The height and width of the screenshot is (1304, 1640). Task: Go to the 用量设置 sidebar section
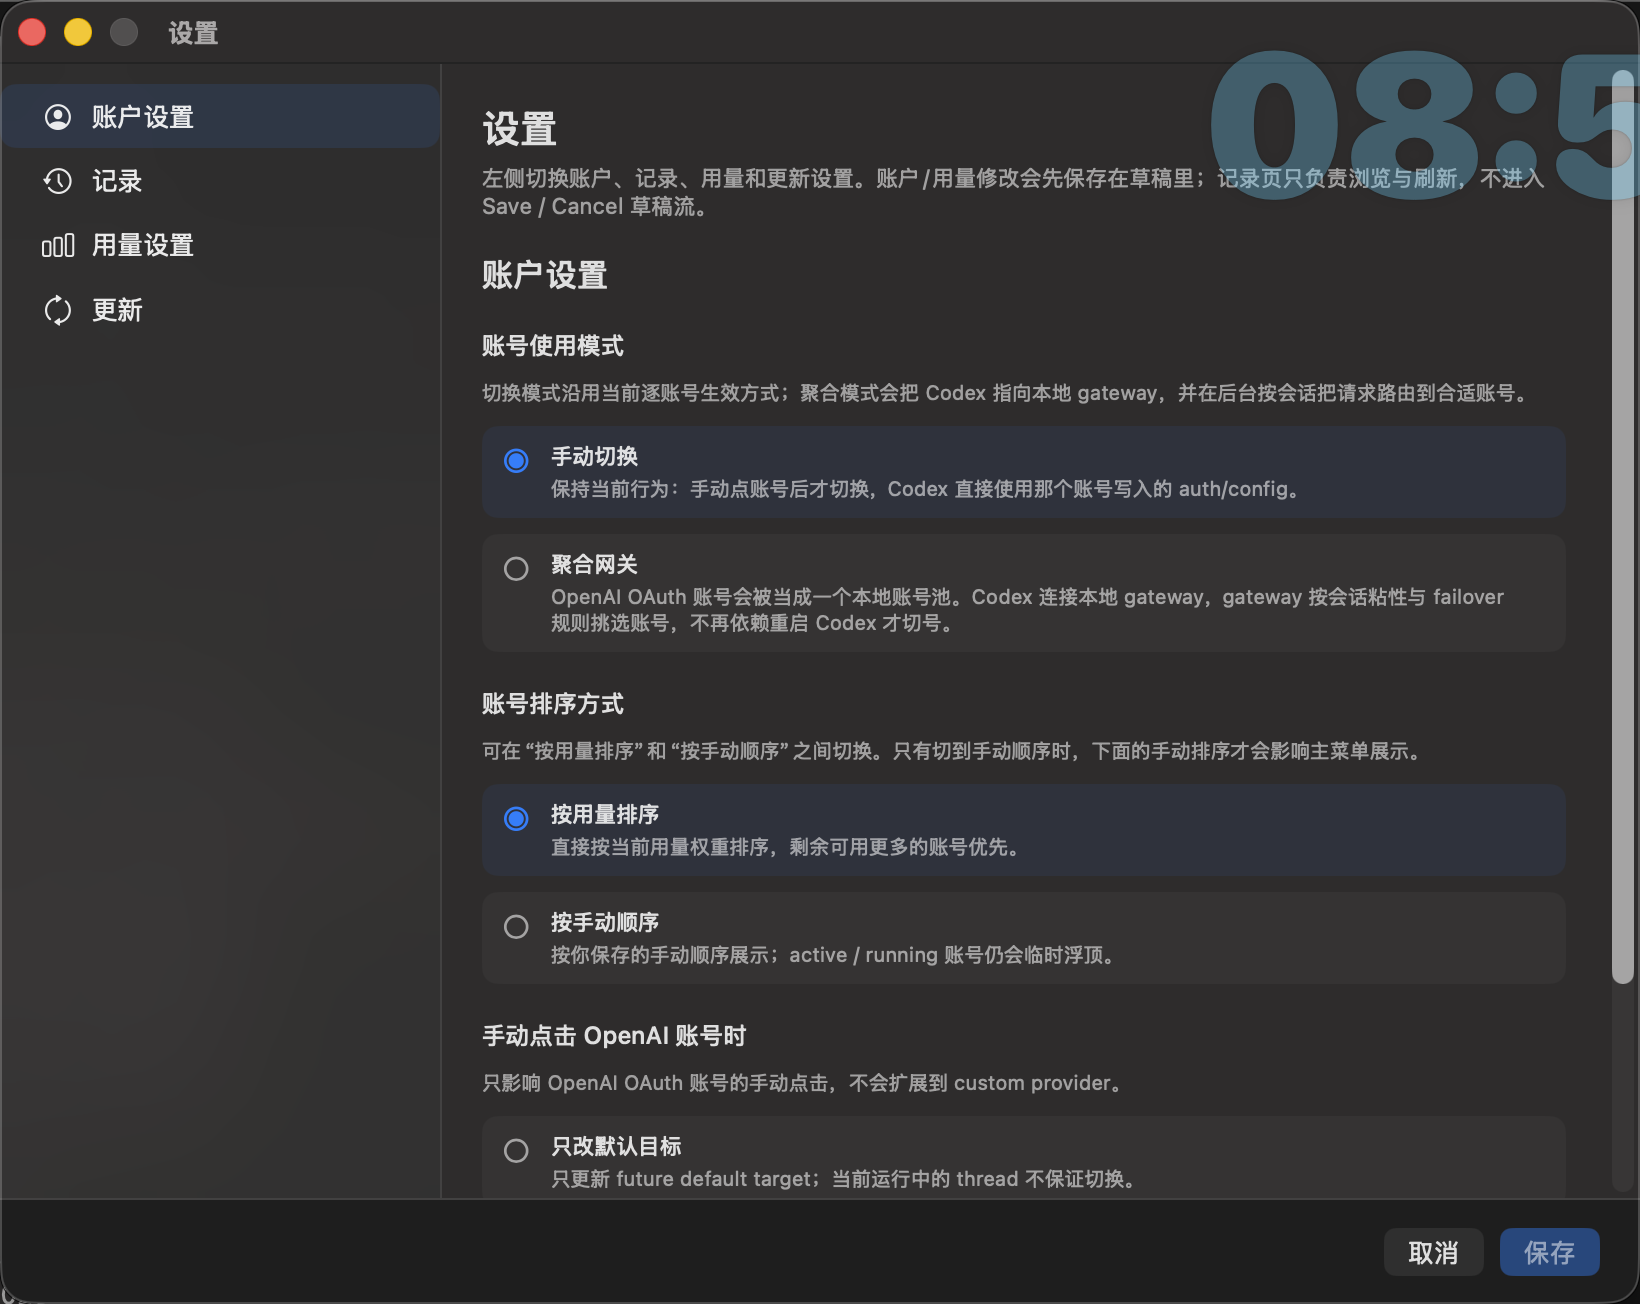pyautogui.click(x=221, y=246)
